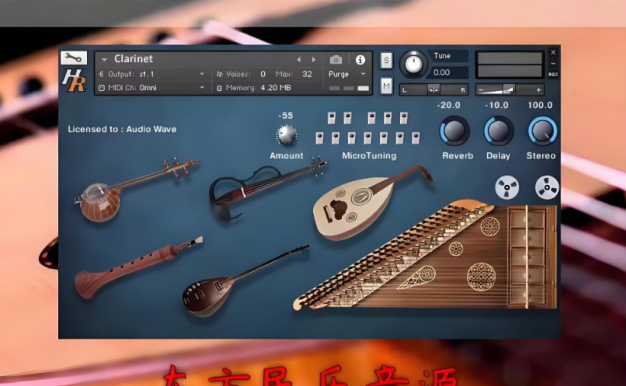Image resolution: width=626 pixels, height=386 pixels.
Task: Click Licensed to : Audio Wave text
Action: 122,129
